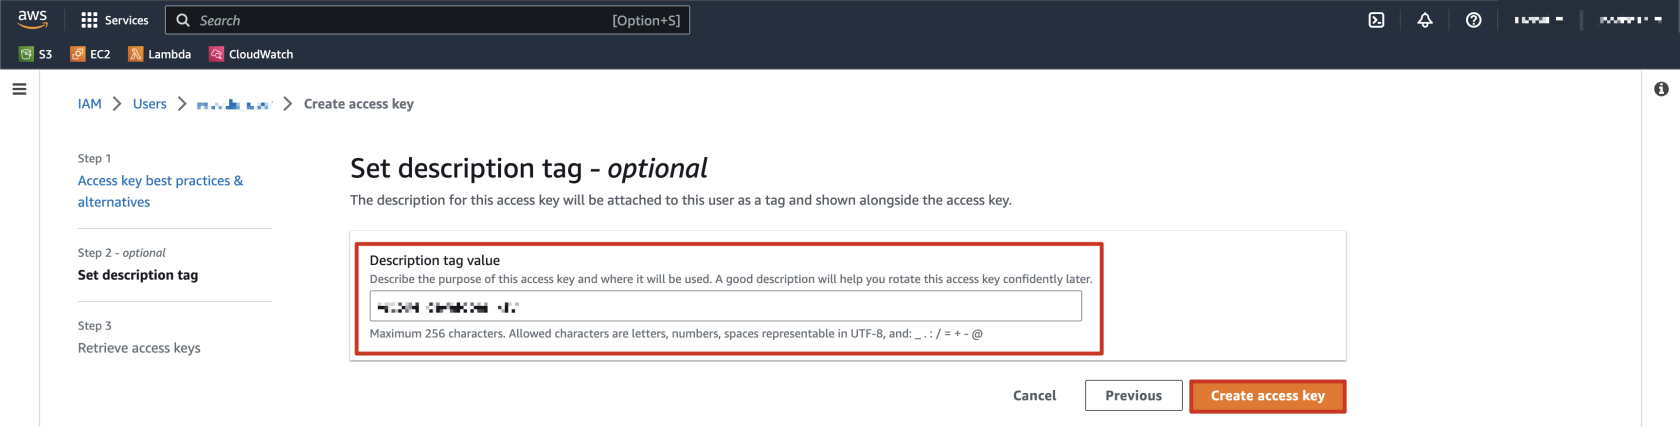This screenshot has width=1680, height=427.
Task: Click the Previous button
Action: click(x=1134, y=396)
